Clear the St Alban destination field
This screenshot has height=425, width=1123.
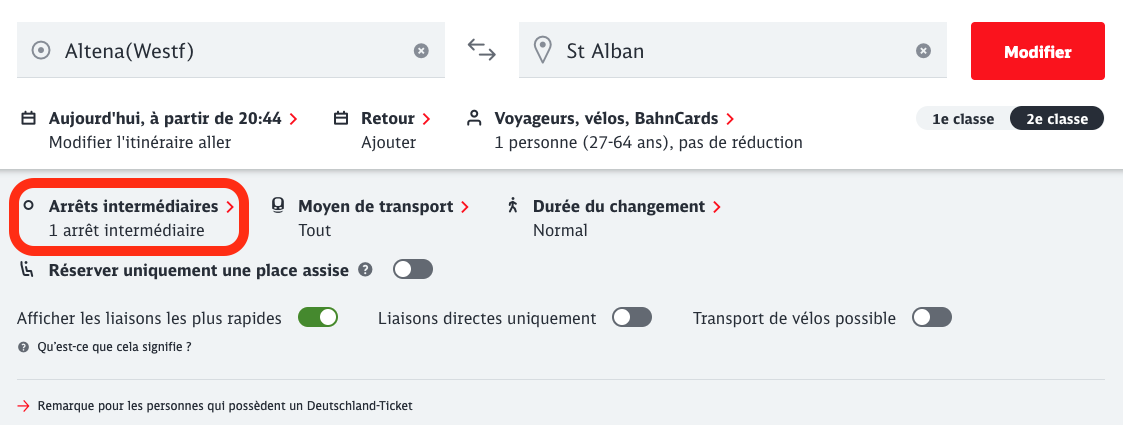pos(923,51)
